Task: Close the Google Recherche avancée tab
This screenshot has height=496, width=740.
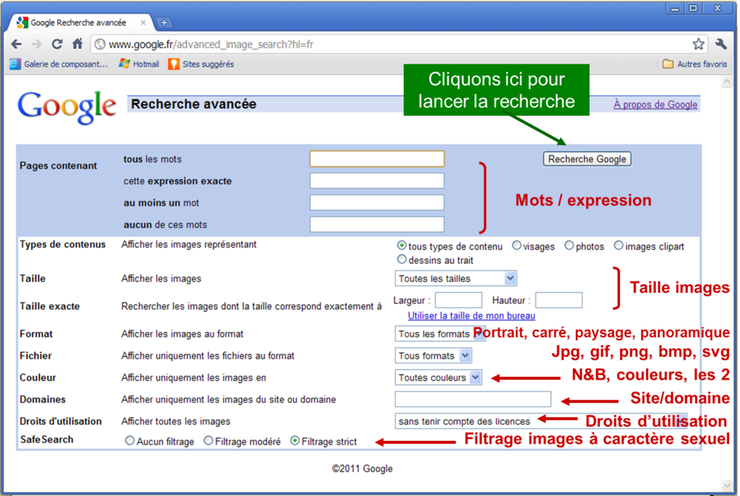Action: (143, 22)
